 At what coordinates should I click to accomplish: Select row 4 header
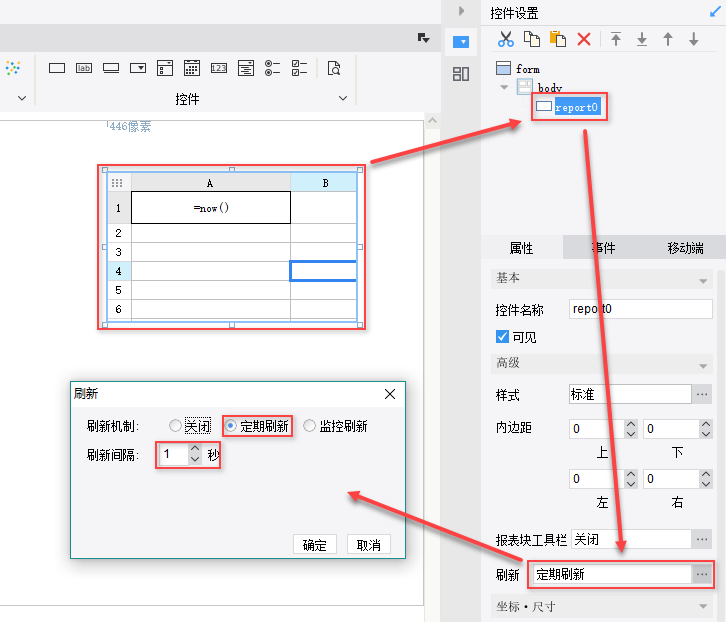click(119, 271)
